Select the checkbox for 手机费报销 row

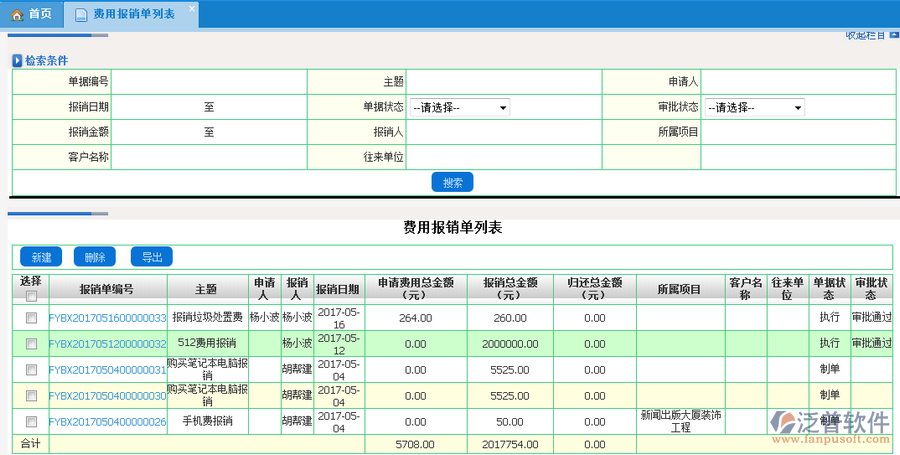(x=31, y=422)
